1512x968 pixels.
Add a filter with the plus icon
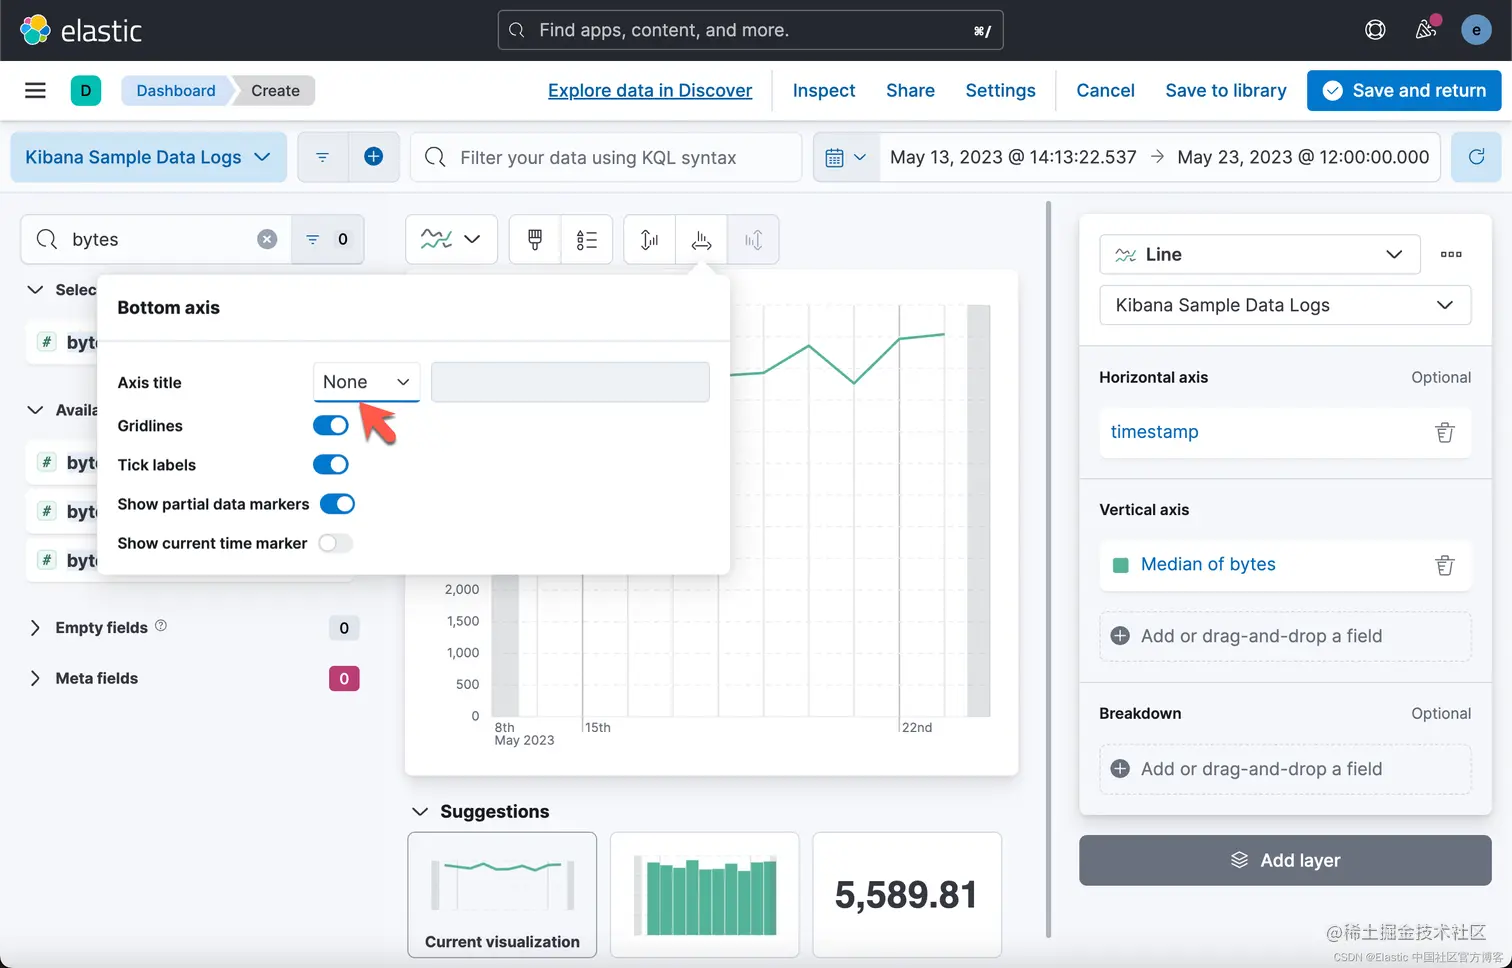point(374,157)
